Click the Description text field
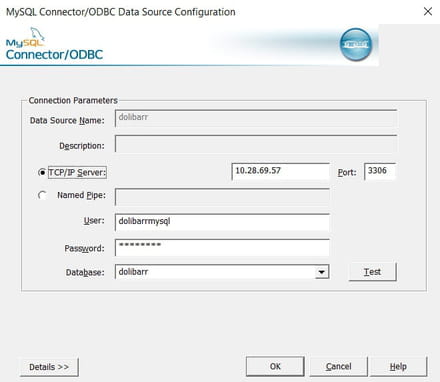Viewport: 440px width, 382px height. (256, 144)
